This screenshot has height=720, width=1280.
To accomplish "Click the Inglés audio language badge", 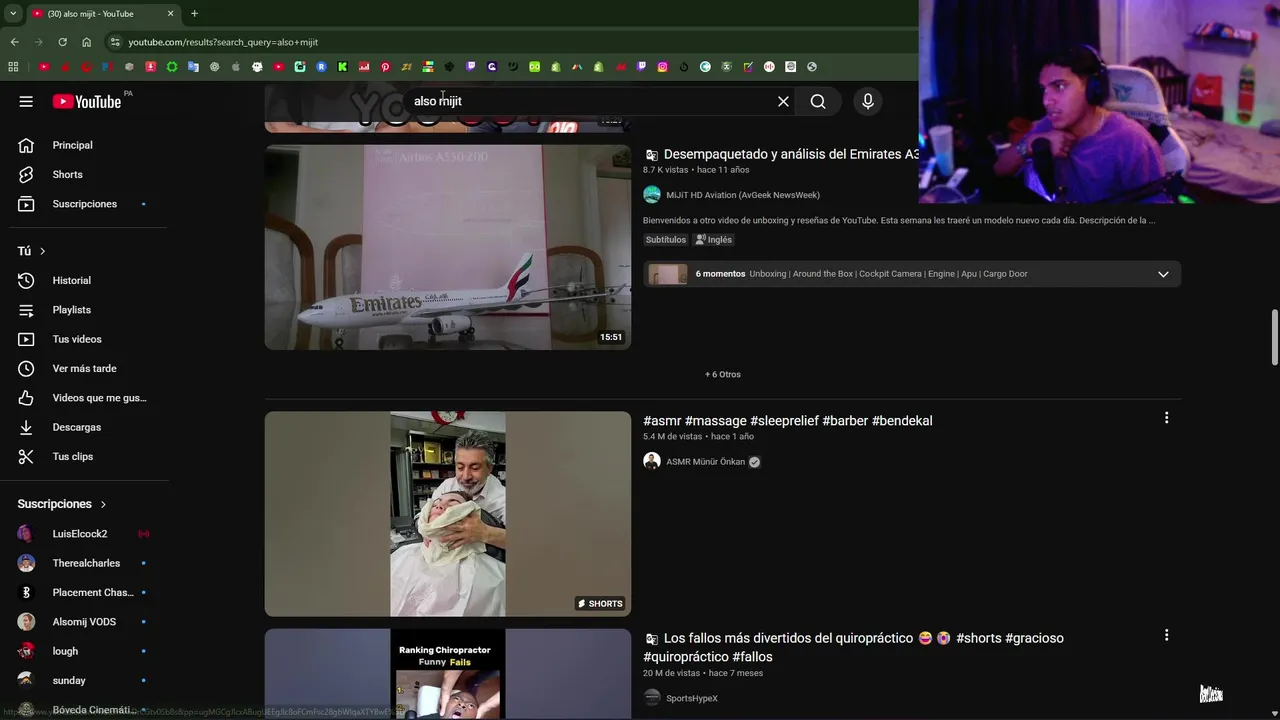I will point(714,240).
